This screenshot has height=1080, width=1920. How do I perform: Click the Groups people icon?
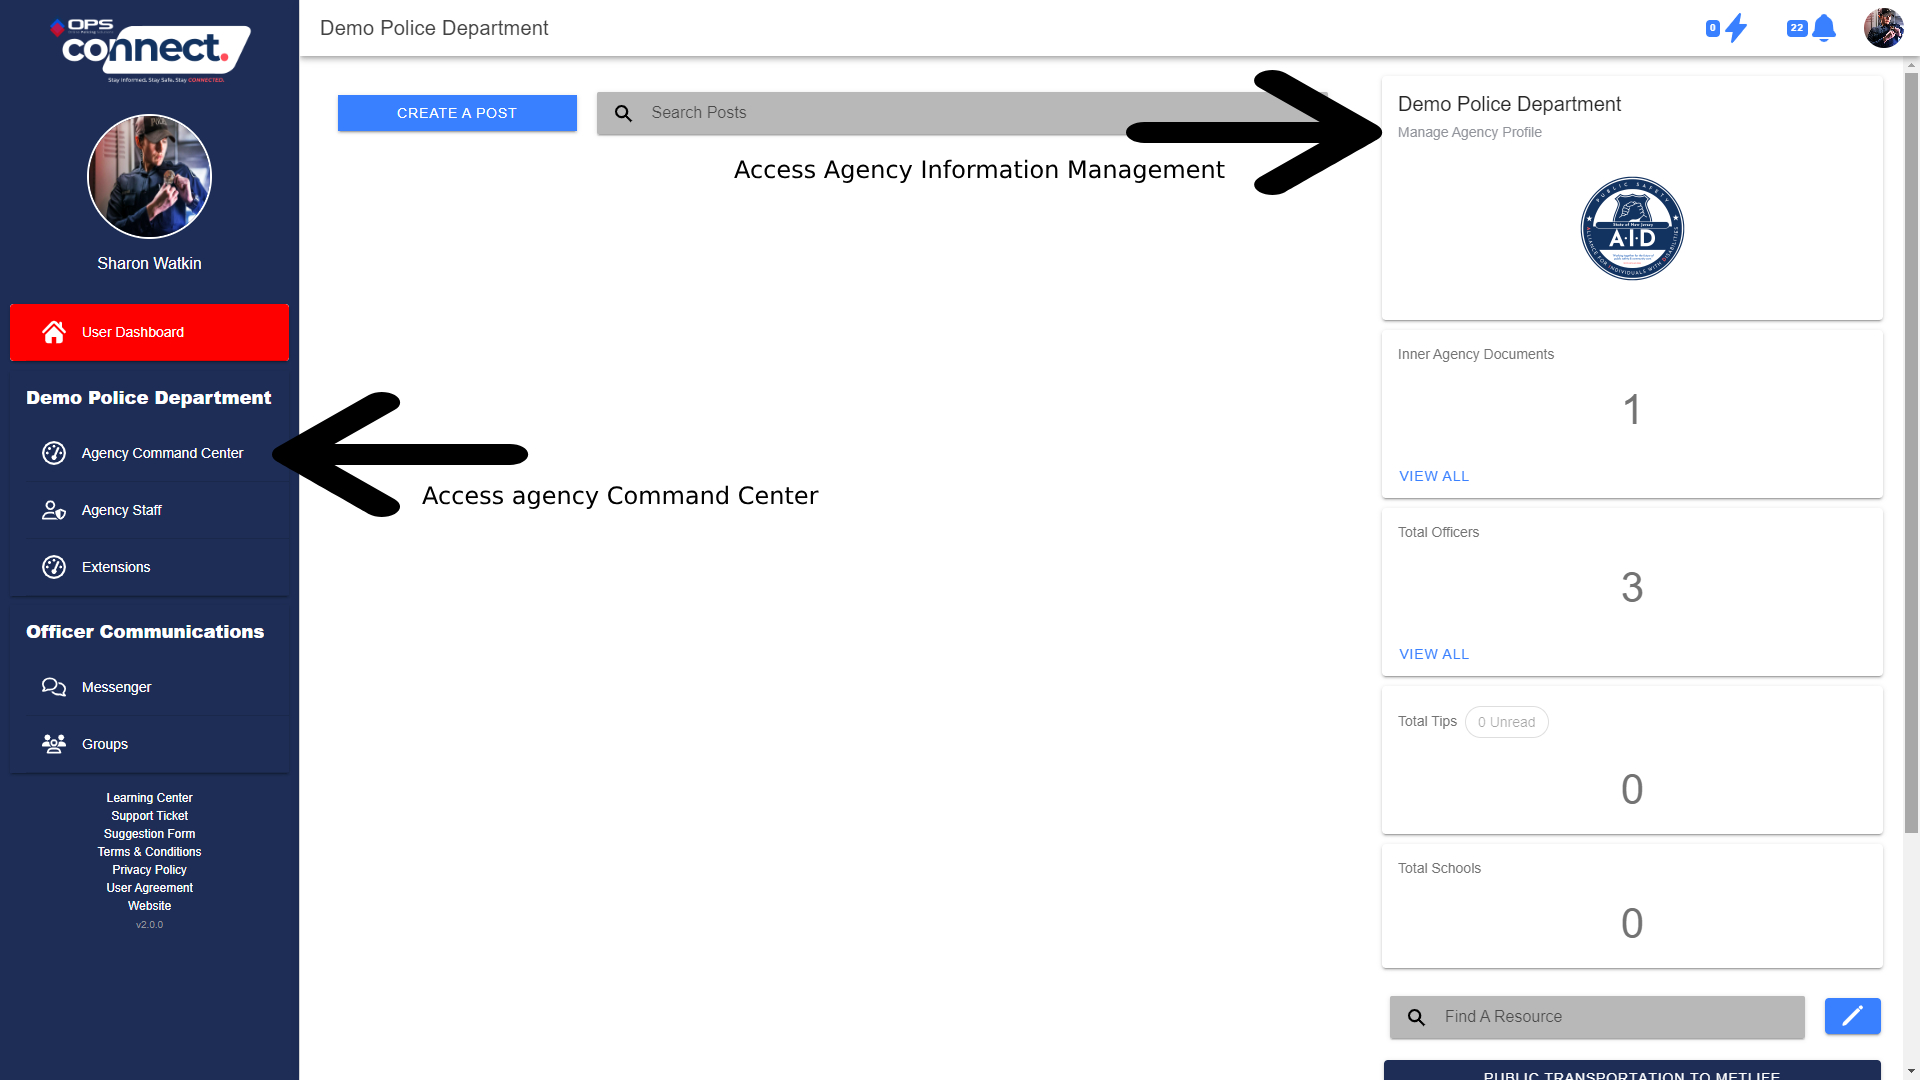(x=54, y=744)
